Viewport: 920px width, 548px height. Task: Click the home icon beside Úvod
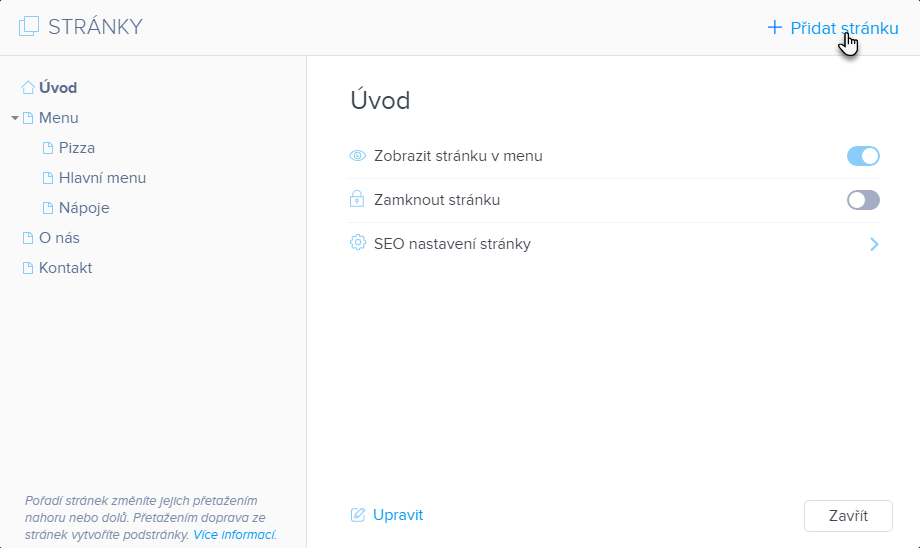[x=28, y=88]
